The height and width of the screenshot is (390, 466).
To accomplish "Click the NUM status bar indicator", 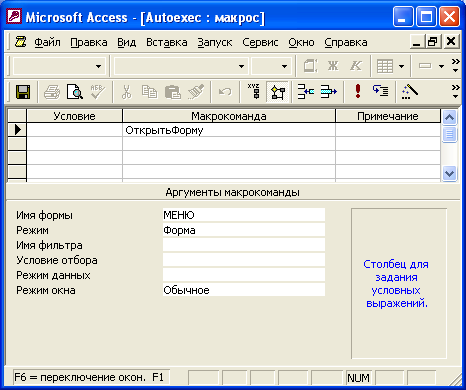I will 358,378.
